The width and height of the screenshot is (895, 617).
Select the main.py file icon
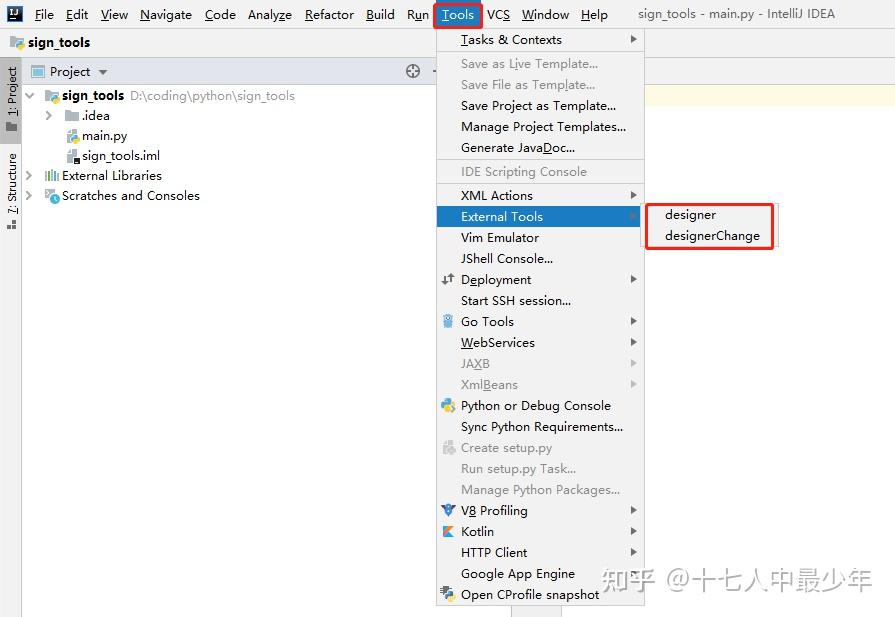pos(72,136)
